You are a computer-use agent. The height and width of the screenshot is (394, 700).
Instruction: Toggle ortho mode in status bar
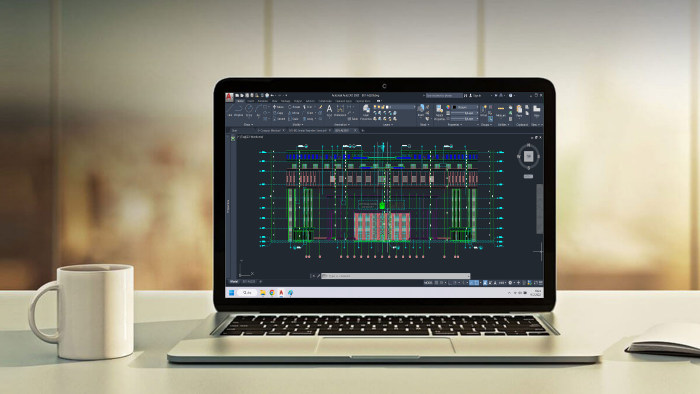click(x=451, y=283)
